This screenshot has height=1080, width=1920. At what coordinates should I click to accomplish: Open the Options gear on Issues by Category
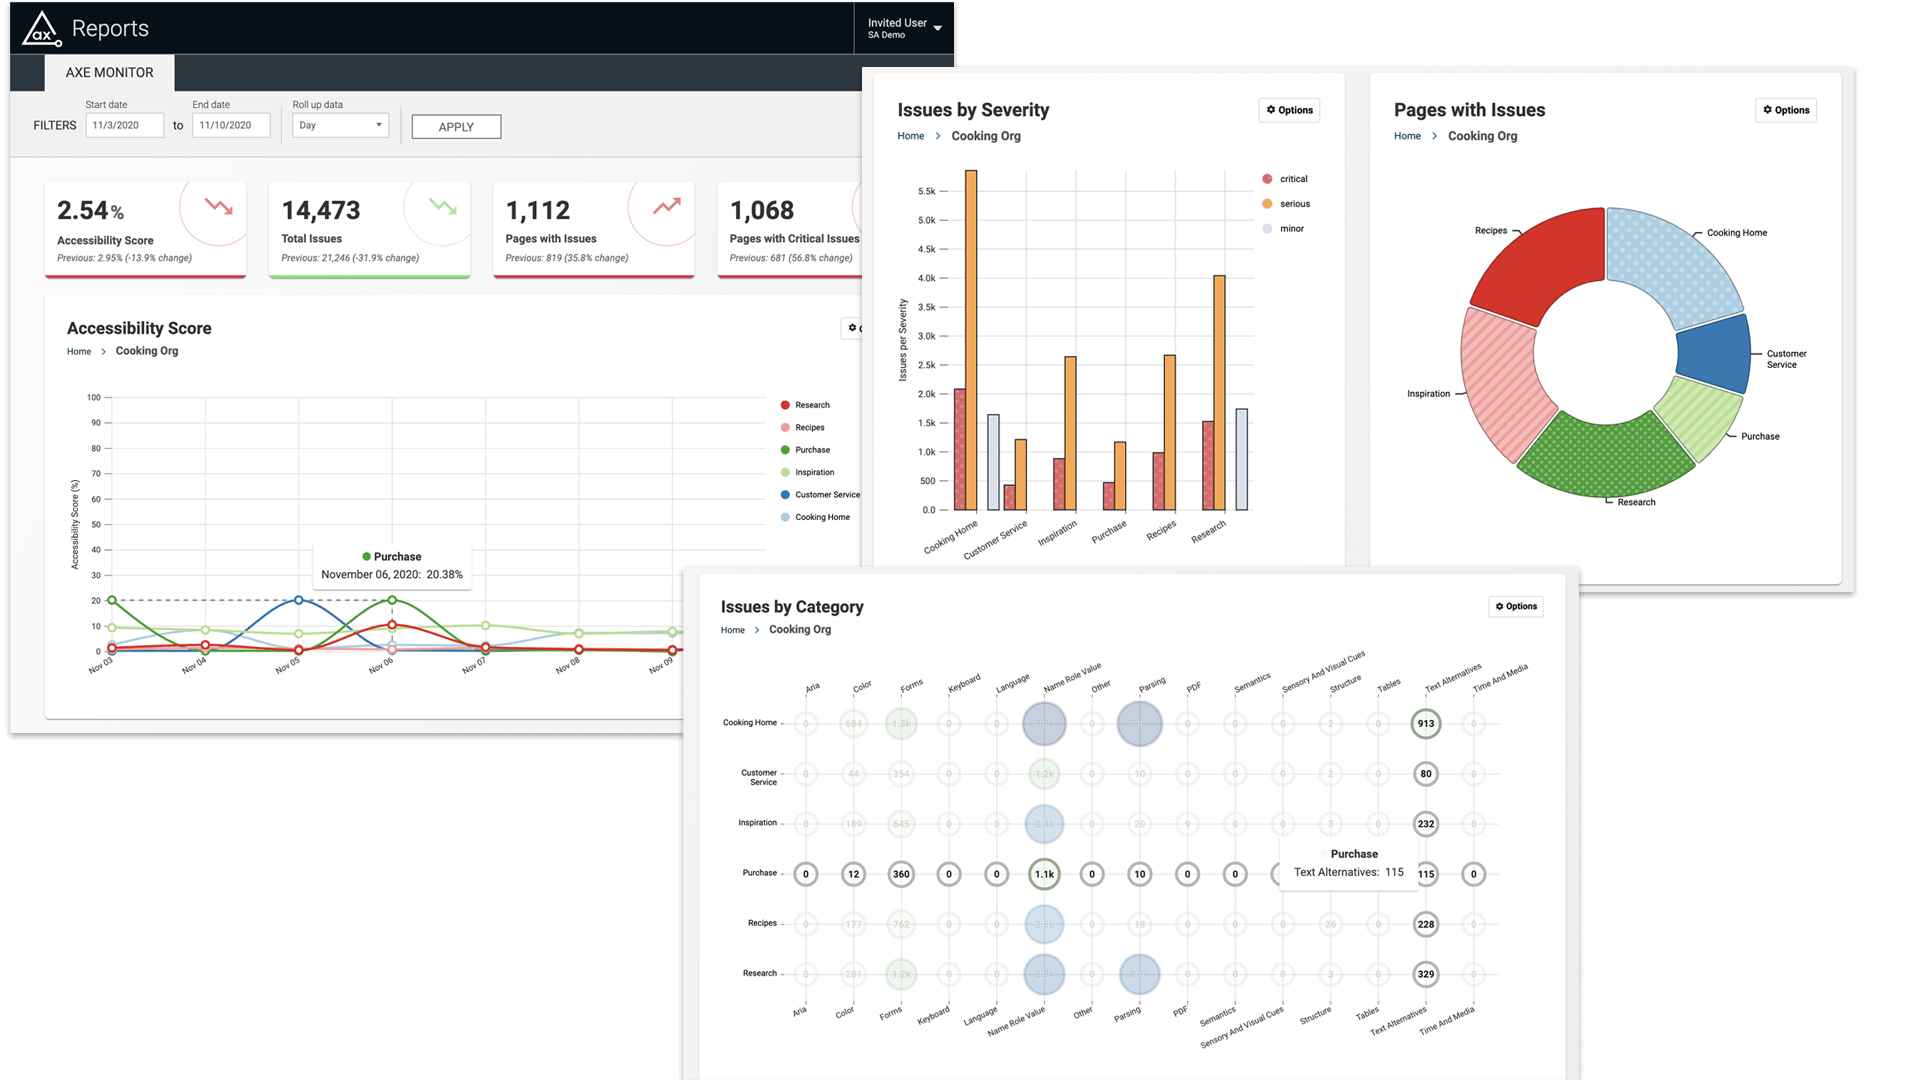tap(1515, 606)
